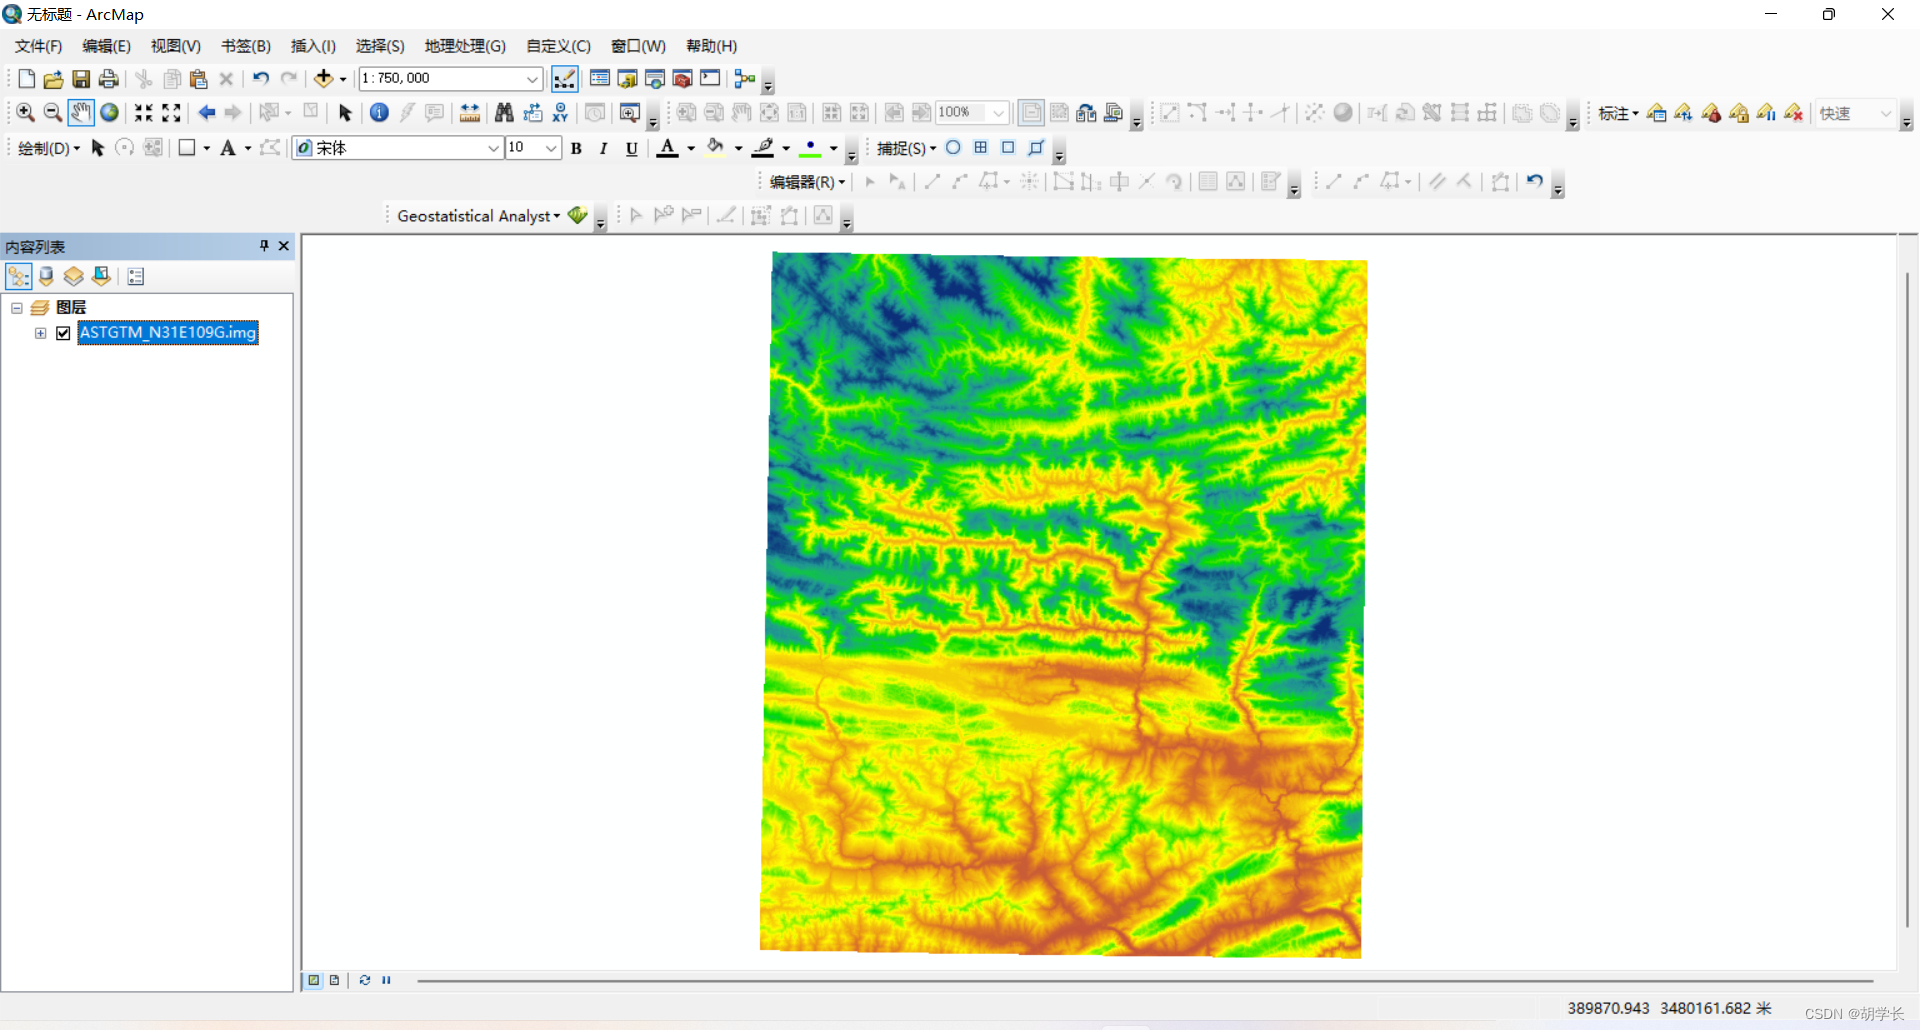Open the Editor toolbar icon
1920x1030 pixels.
pyautogui.click(x=565, y=79)
